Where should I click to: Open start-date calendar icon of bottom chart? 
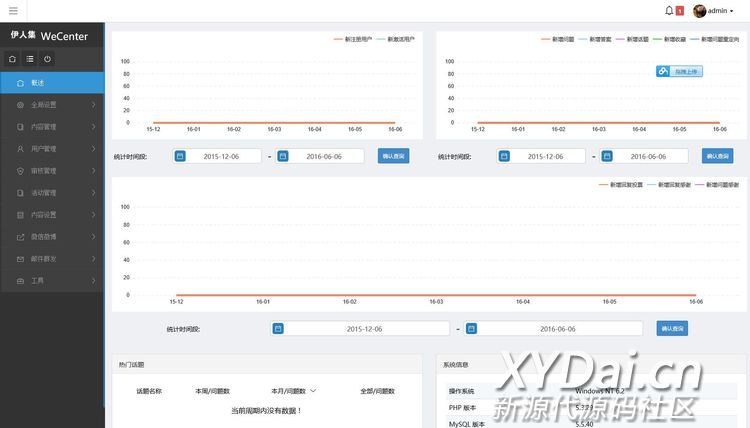[278, 329]
